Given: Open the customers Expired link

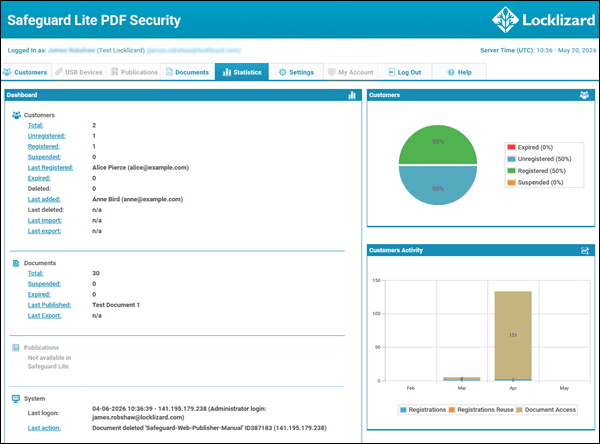Looking at the screenshot, I should point(39,178).
